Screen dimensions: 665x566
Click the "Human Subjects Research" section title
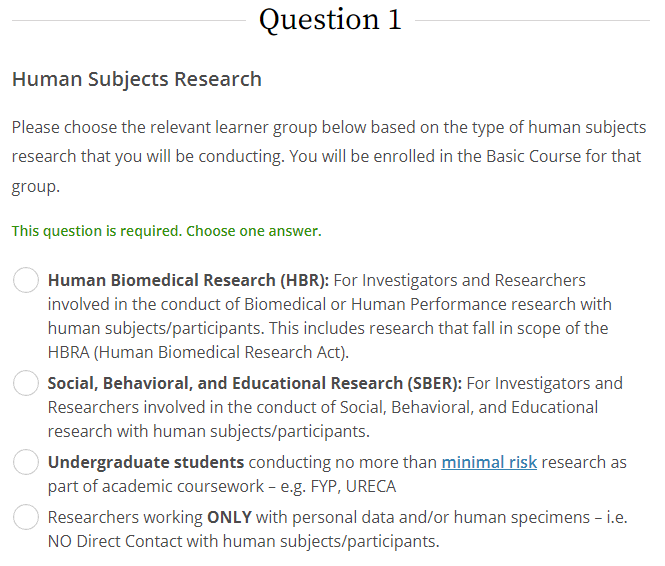pos(137,79)
